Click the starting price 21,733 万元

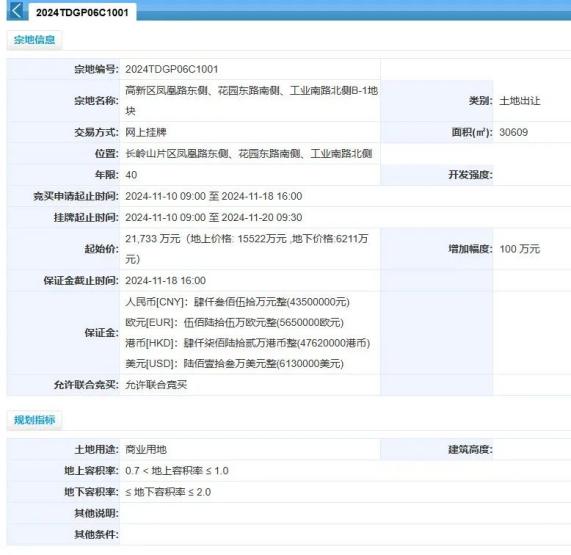pyautogui.click(x=153, y=239)
